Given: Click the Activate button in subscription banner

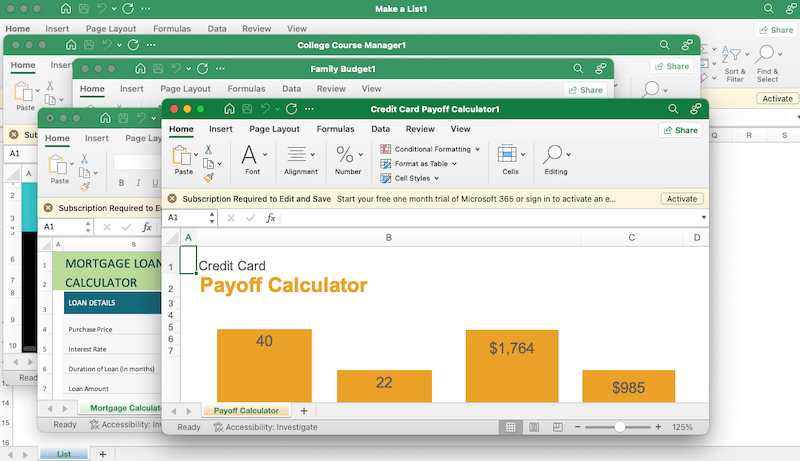Looking at the screenshot, I should click(681, 199).
